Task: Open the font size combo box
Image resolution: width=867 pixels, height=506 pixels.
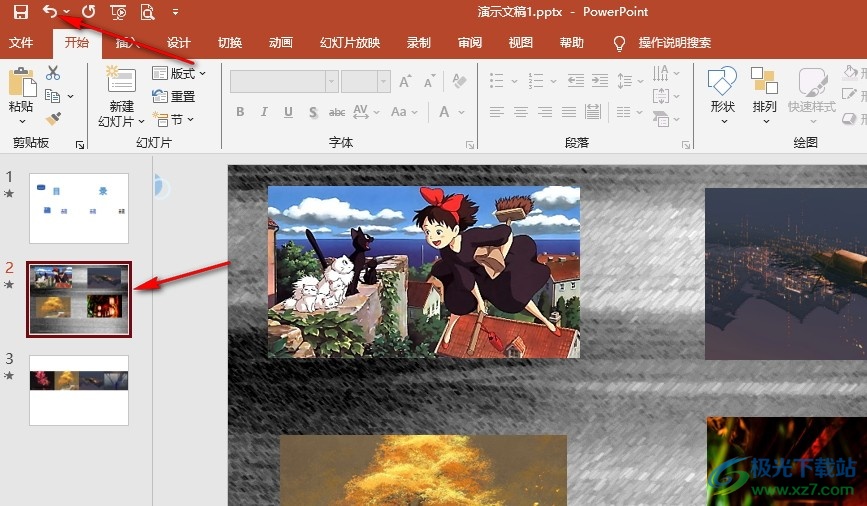Action: pyautogui.click(x=365, y=82)
